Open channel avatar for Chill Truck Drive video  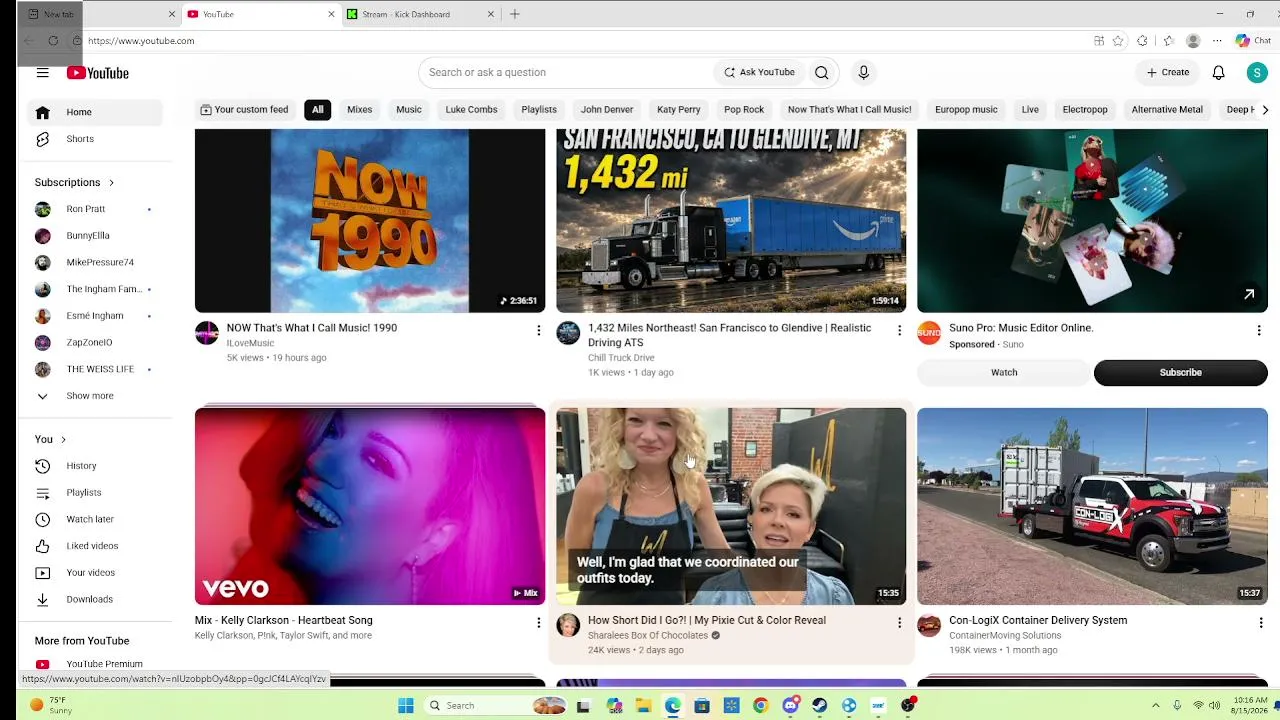[x=568, y=333]
